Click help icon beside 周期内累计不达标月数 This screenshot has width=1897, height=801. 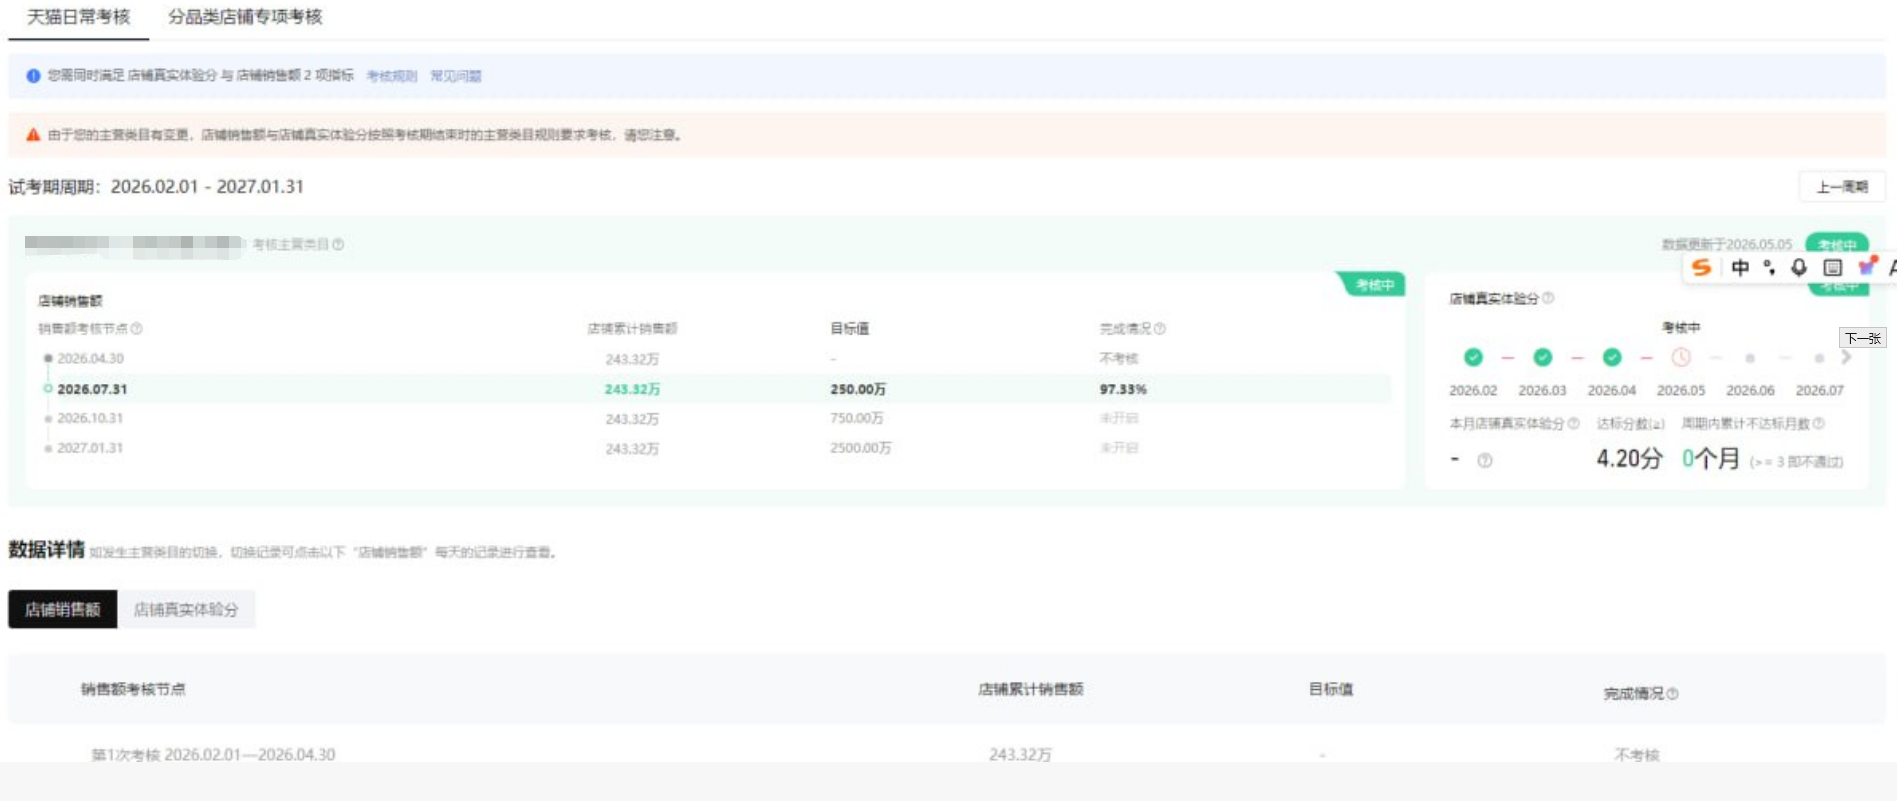(x=1819, y=423)
